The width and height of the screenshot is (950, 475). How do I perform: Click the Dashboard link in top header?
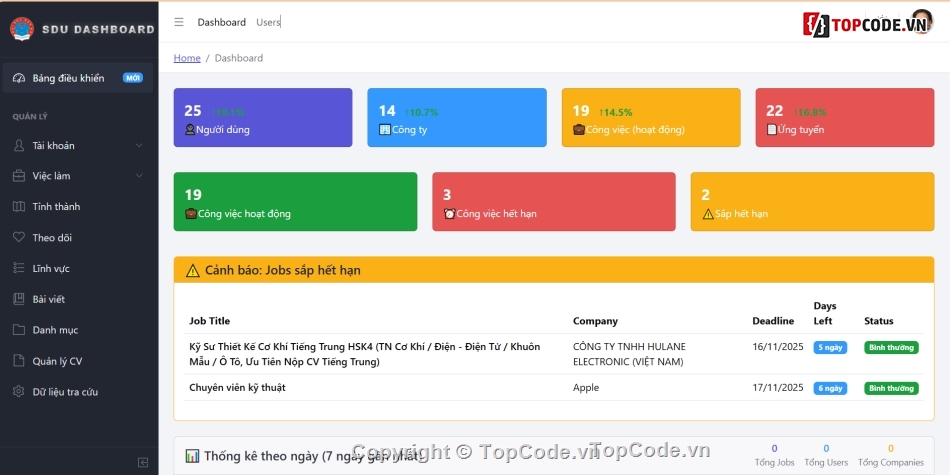click(x=222, y=22)
